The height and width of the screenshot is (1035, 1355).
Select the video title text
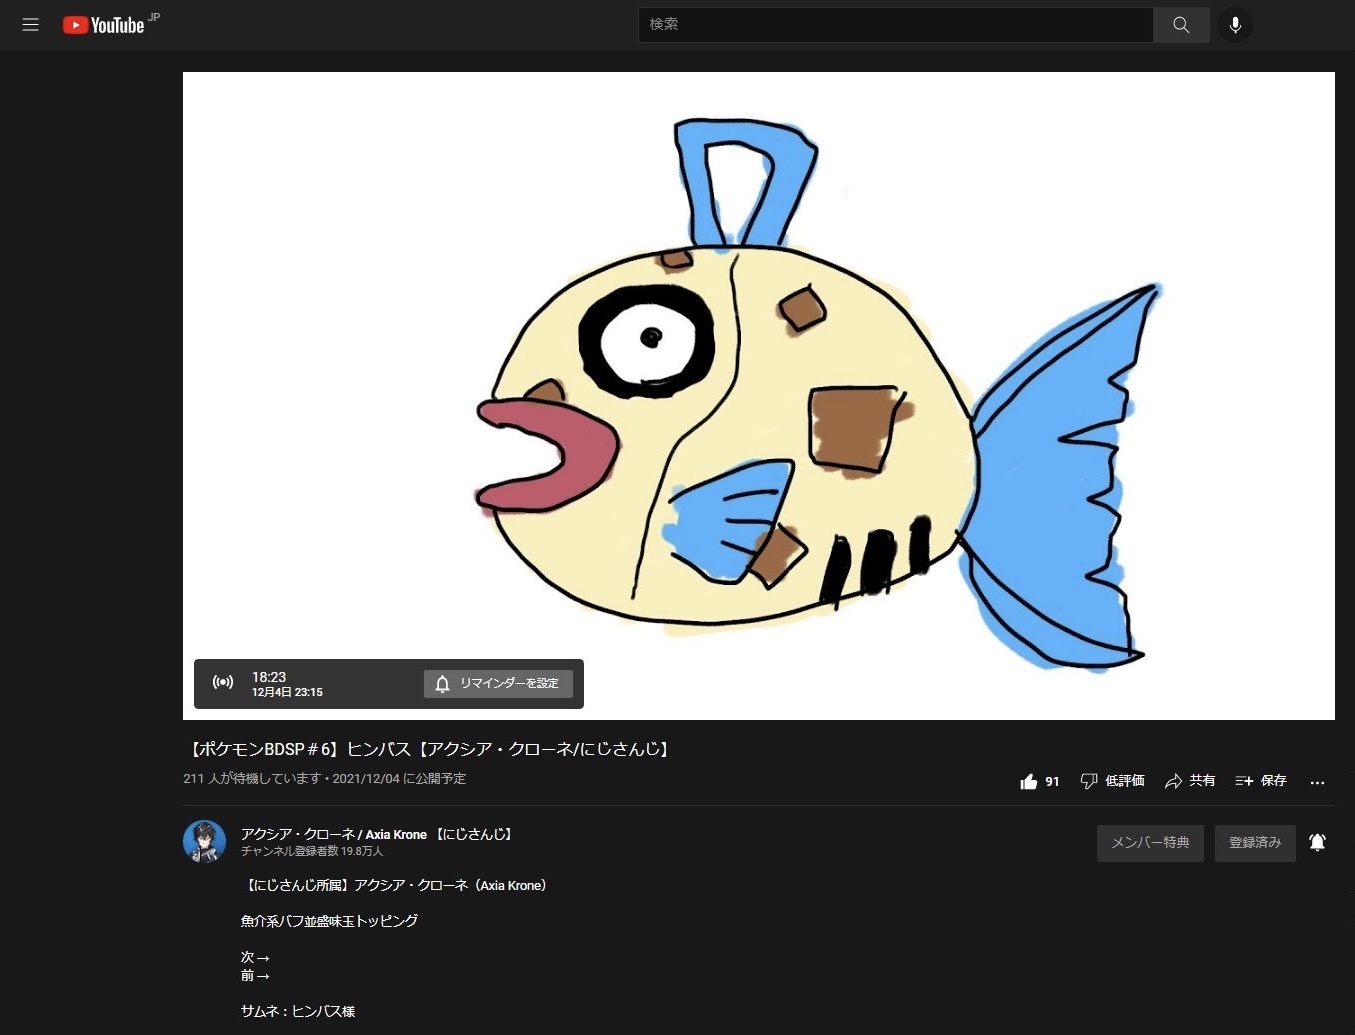[x=430, y=749]
